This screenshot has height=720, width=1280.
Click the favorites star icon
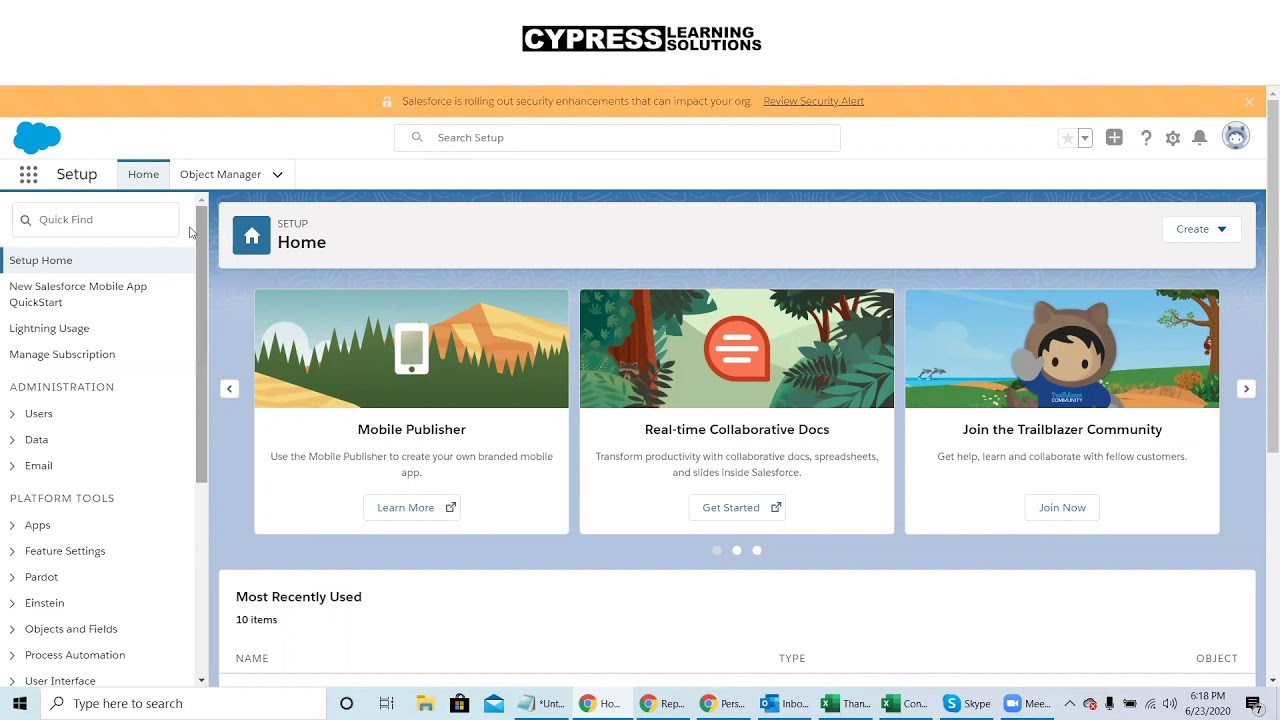pyautogui.click(x=1068, y=138)
